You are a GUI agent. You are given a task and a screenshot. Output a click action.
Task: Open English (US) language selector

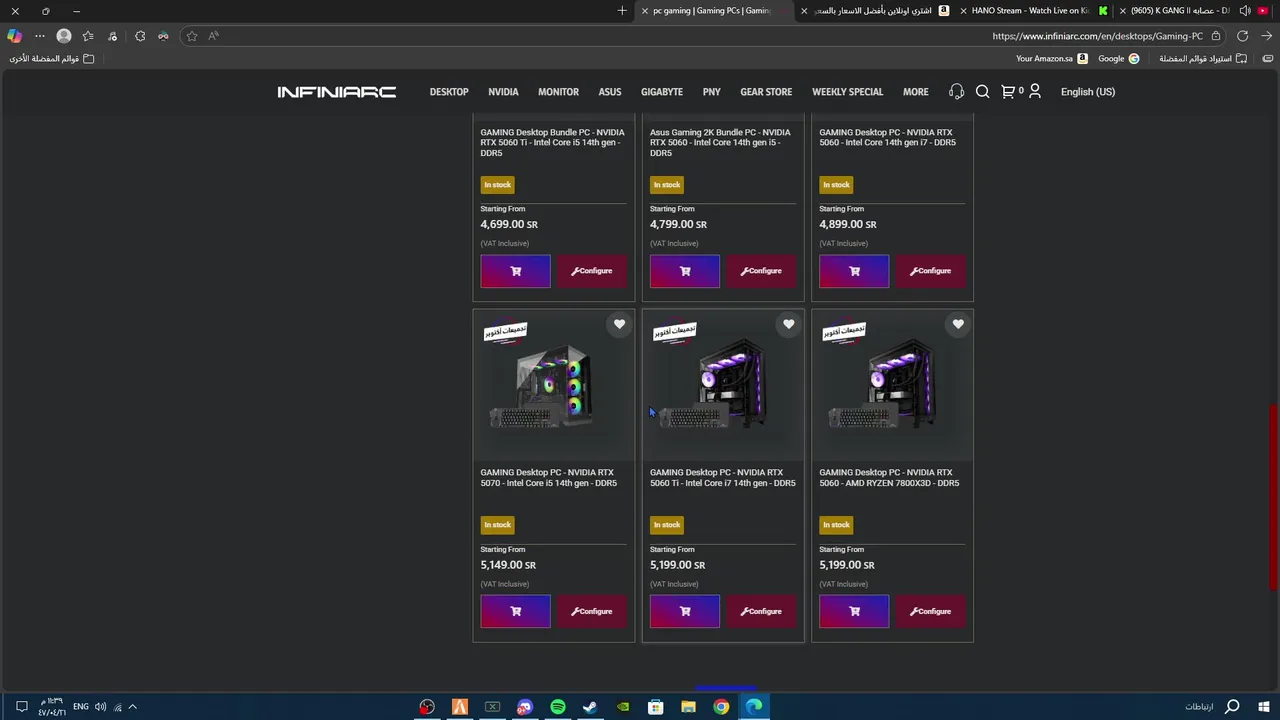pyautogui.click(x=1087, y=92)
